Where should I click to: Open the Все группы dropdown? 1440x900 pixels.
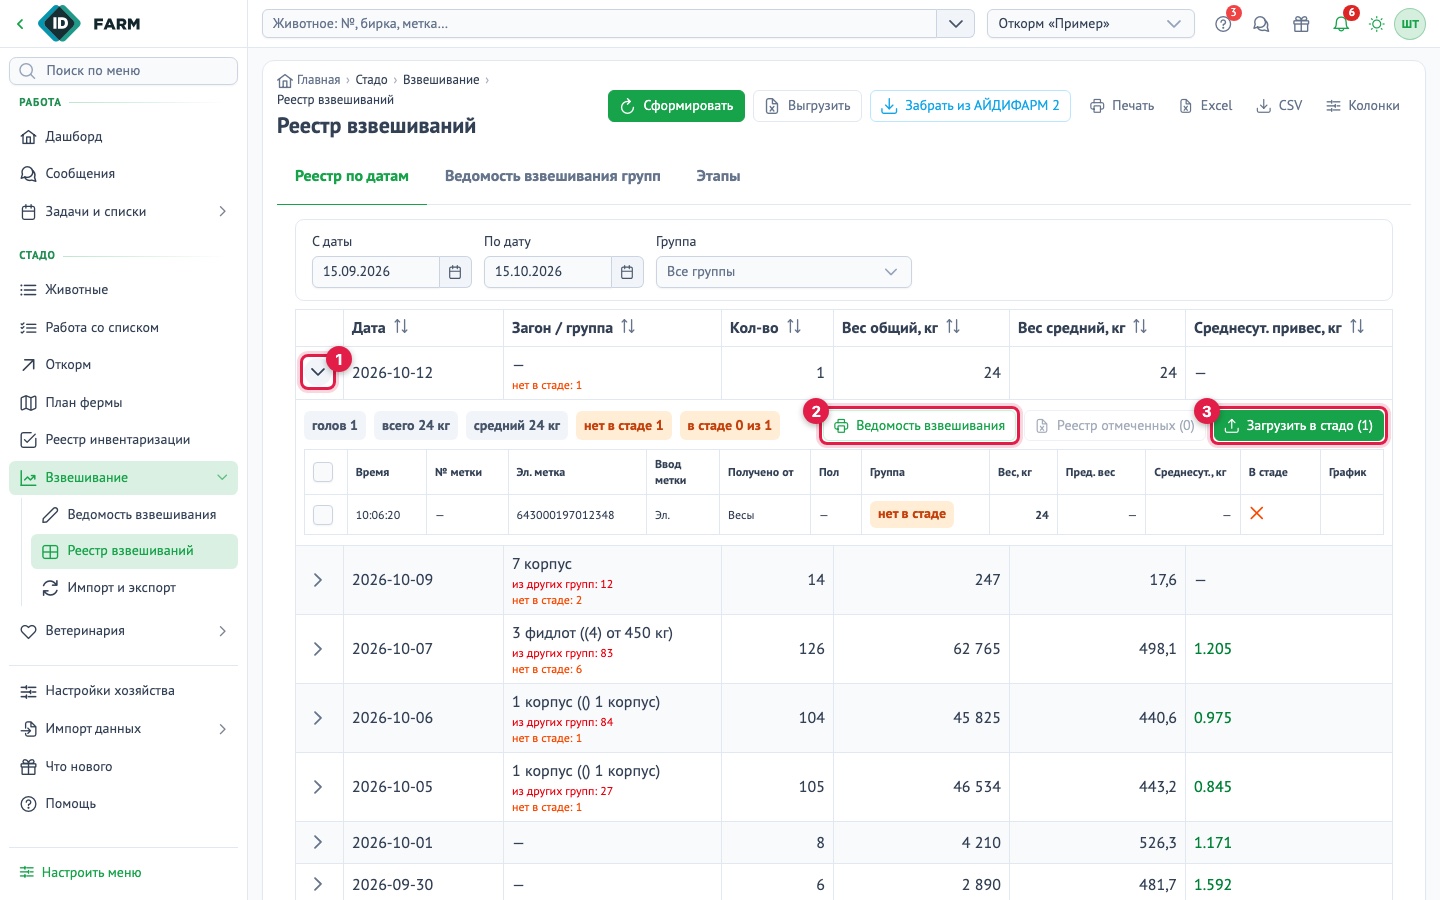784,272
